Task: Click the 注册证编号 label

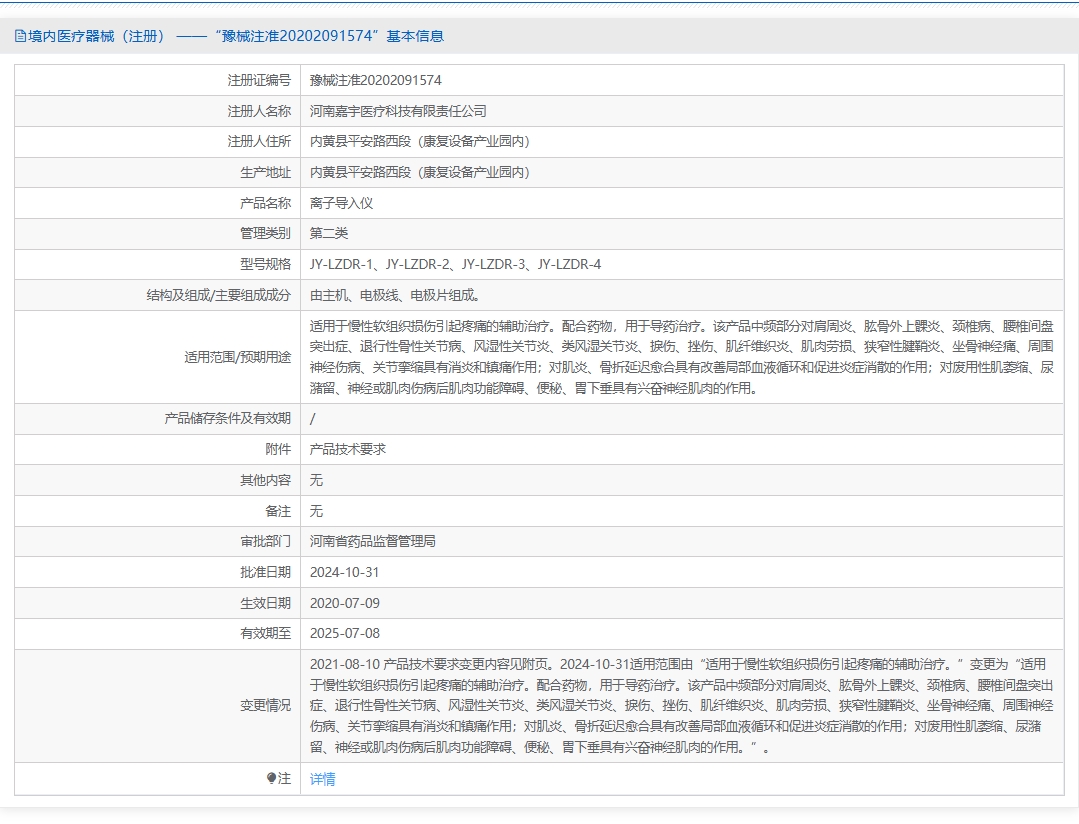Action: click(x=259, y=80)
